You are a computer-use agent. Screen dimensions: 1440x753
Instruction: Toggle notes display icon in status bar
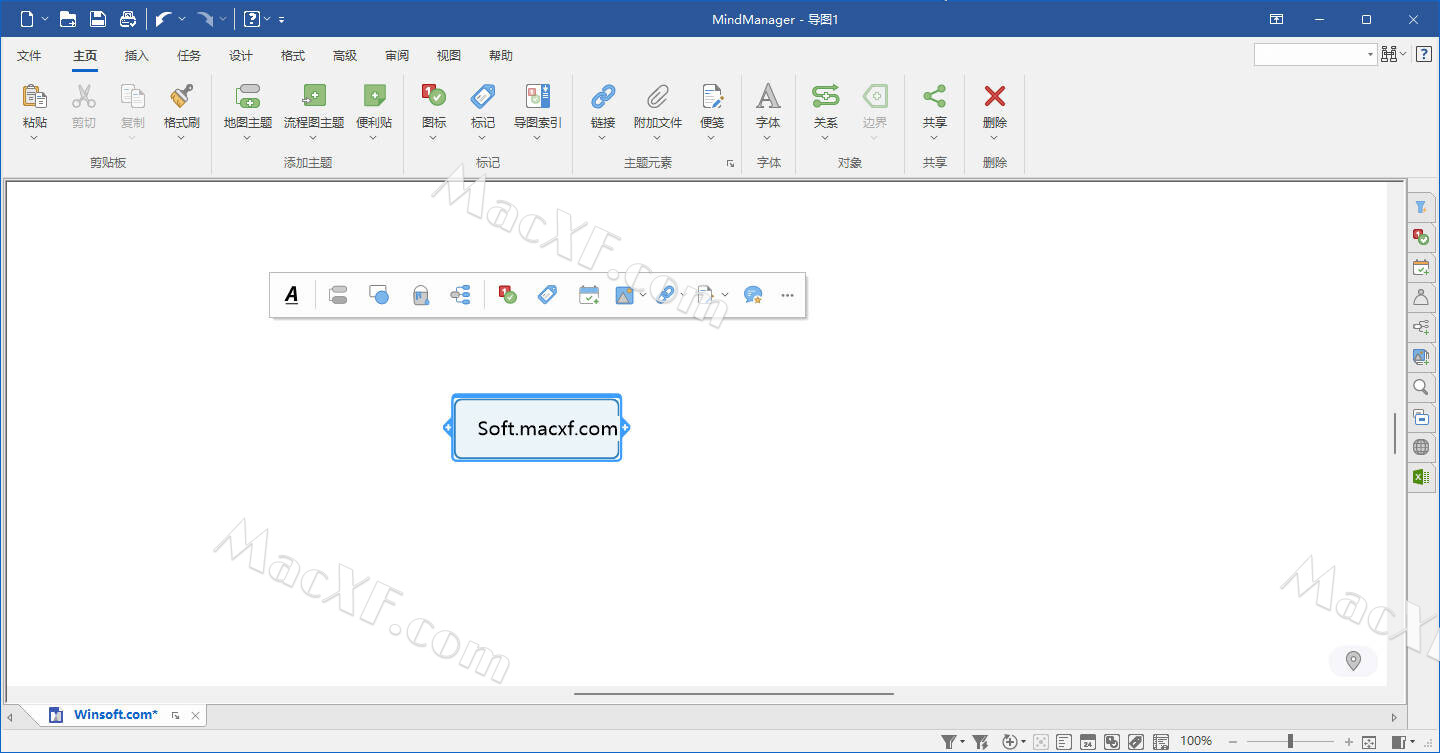click(1064, 742)
